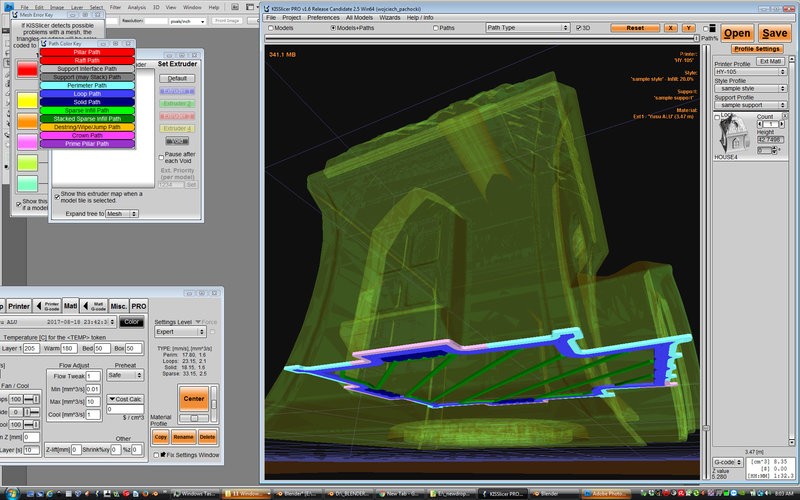The image size is (800, 500).
Task: Click the orange Open button
Action: coord(737,33)
